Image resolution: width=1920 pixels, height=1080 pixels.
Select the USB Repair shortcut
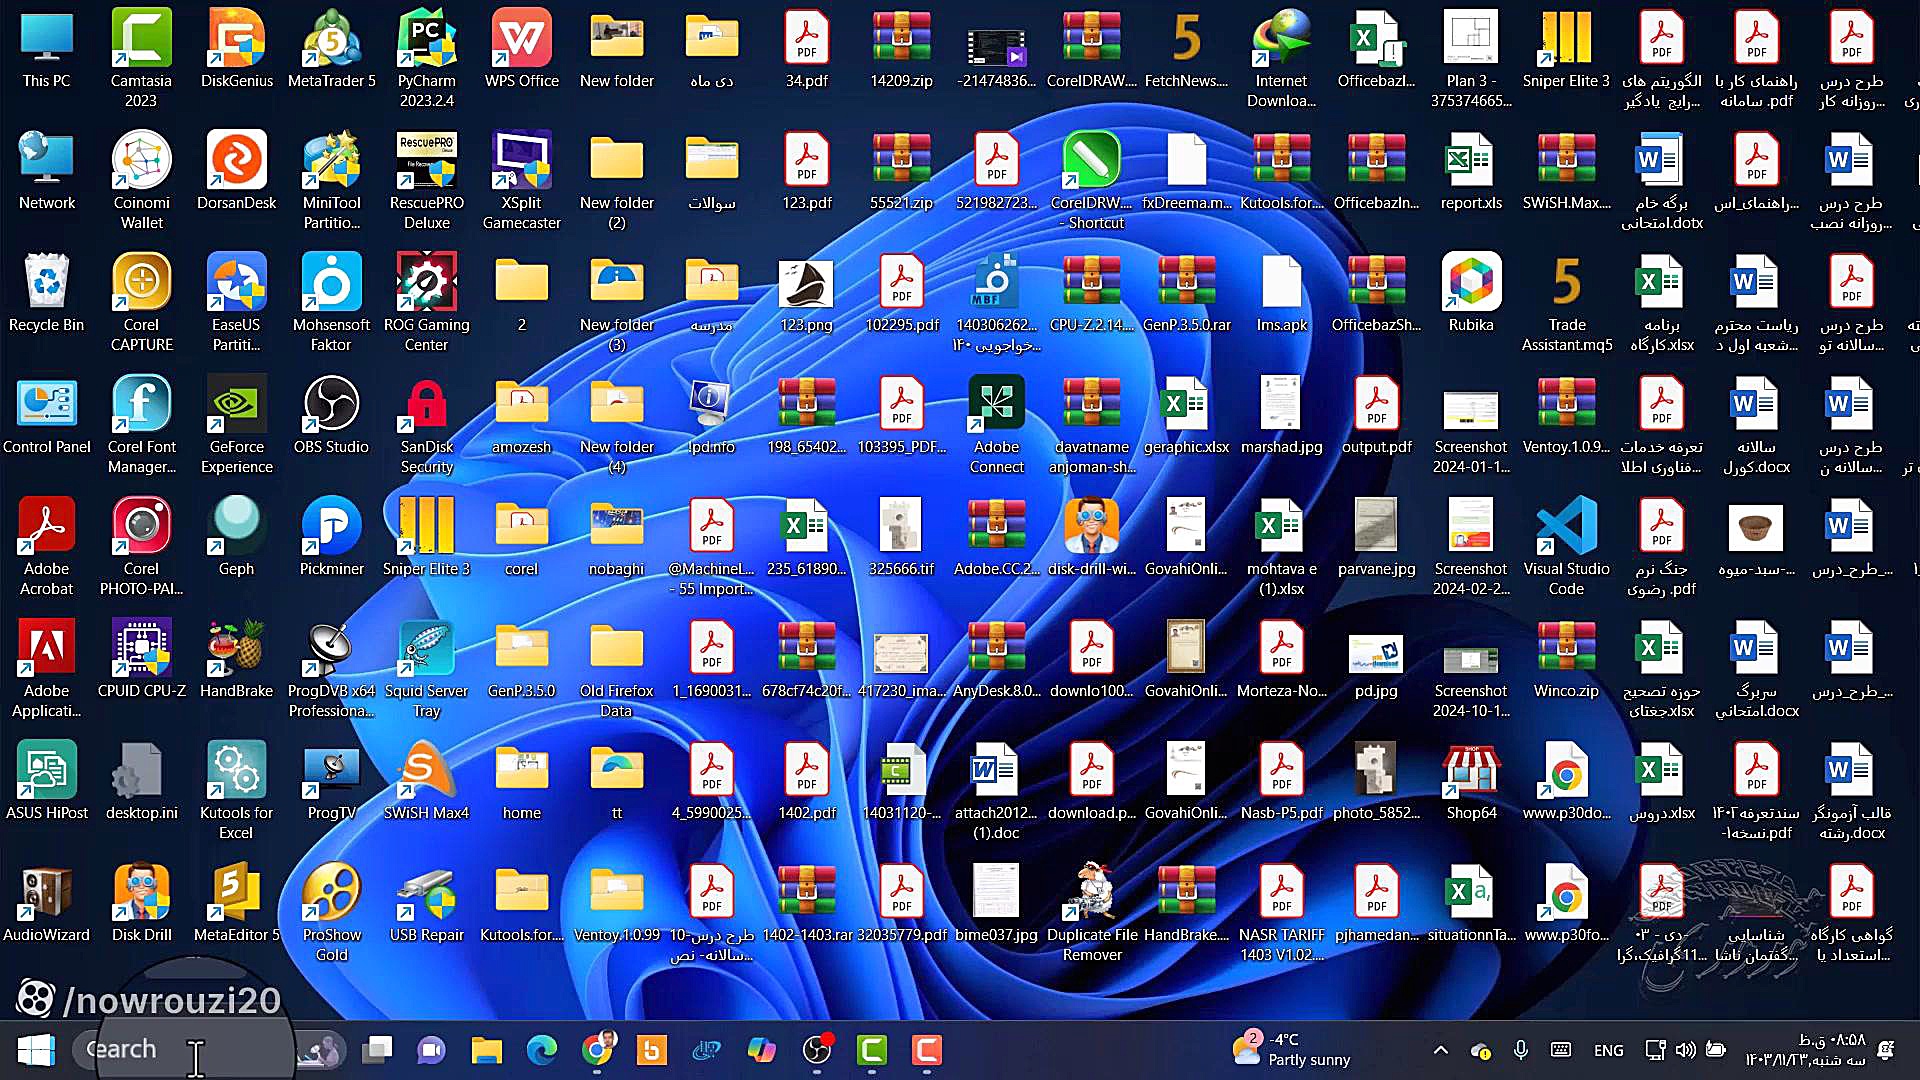coord(427,904)
